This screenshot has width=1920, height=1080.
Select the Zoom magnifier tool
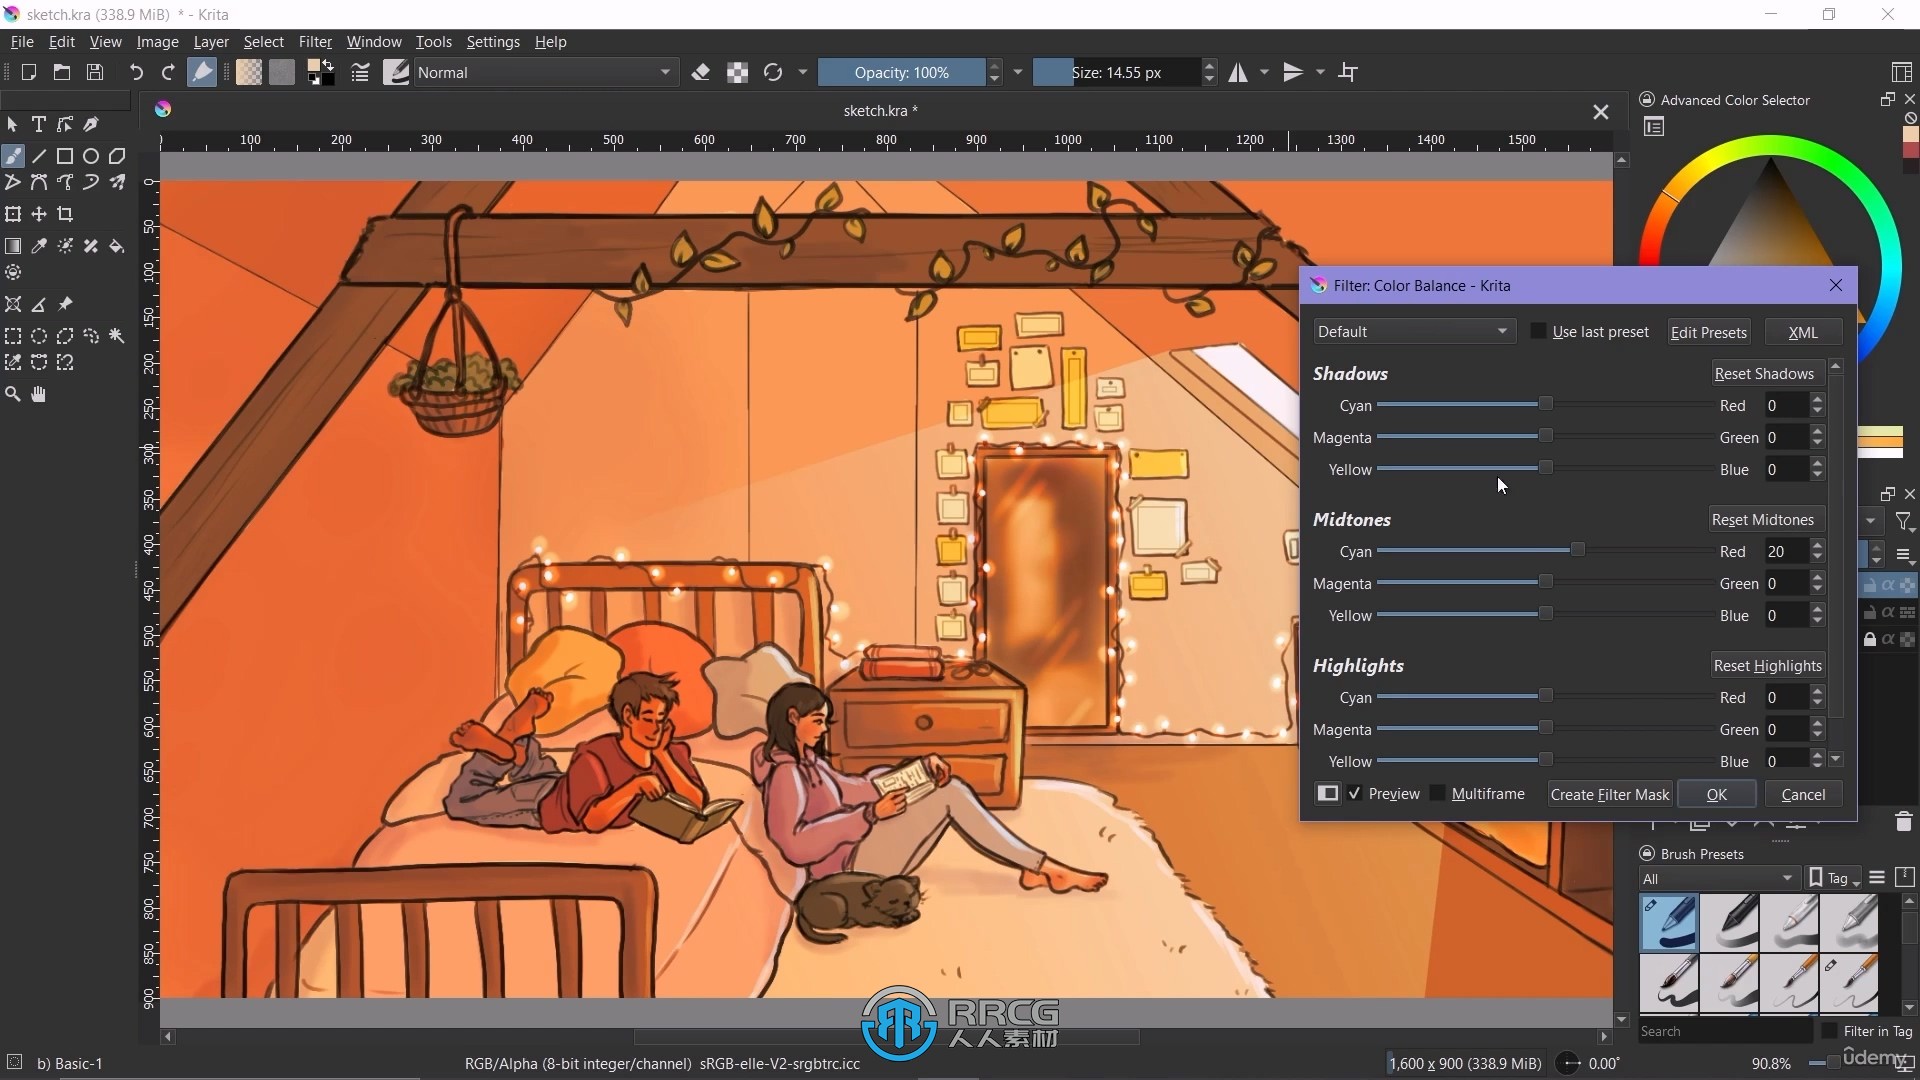13,394
